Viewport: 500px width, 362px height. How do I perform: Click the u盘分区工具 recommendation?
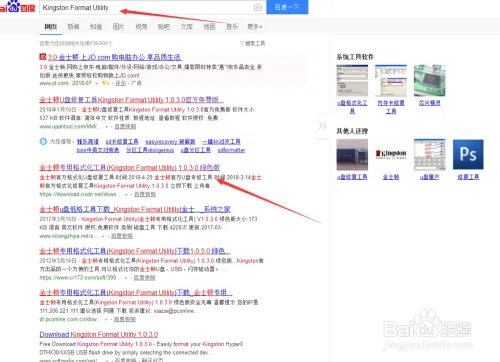point(196,150)
